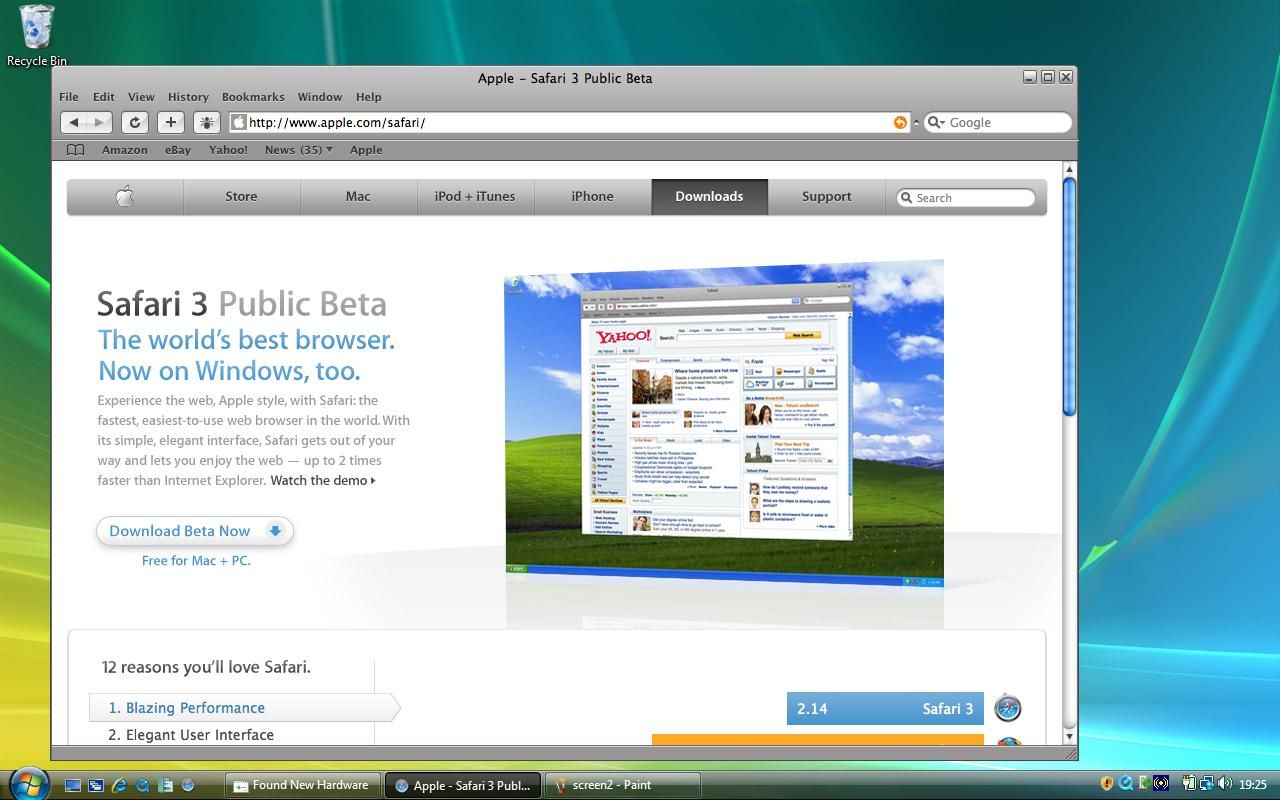
Task: Click the add bookmark plus button
Action: tap(171, 122)
